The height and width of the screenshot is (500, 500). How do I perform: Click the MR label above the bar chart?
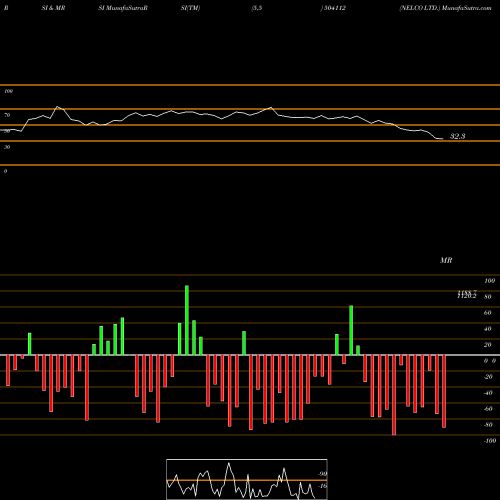(x=446, y=260)
